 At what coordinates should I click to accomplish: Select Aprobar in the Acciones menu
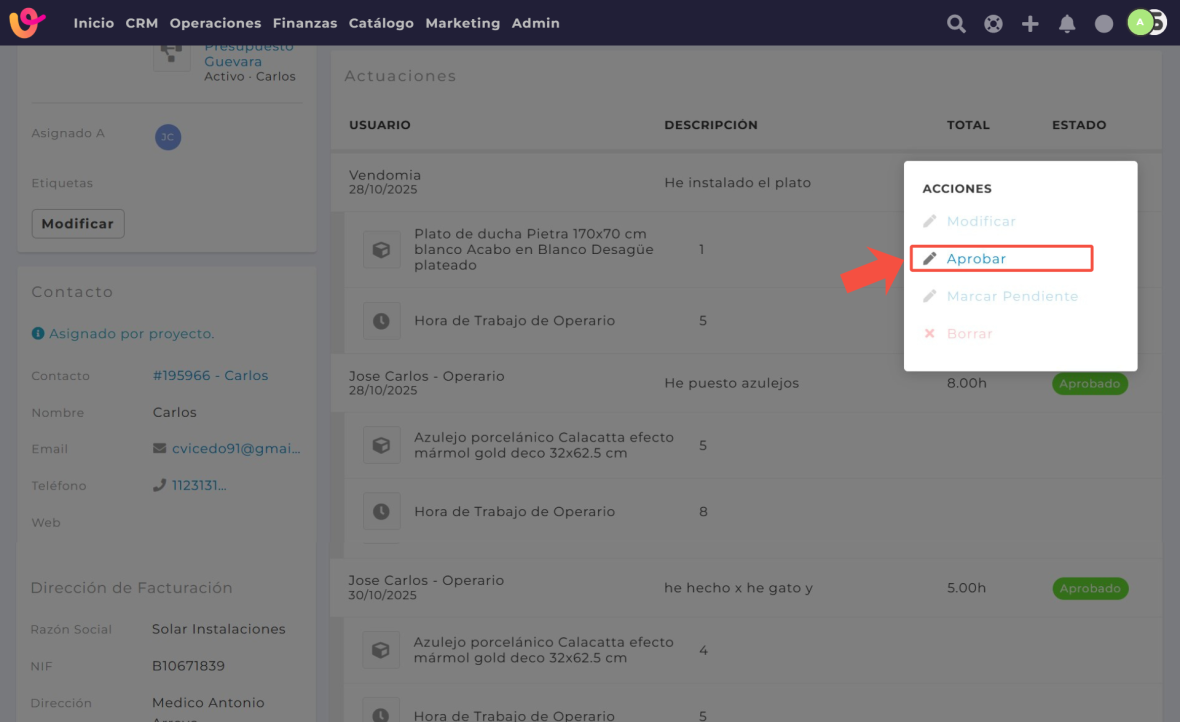click(976, 259)
